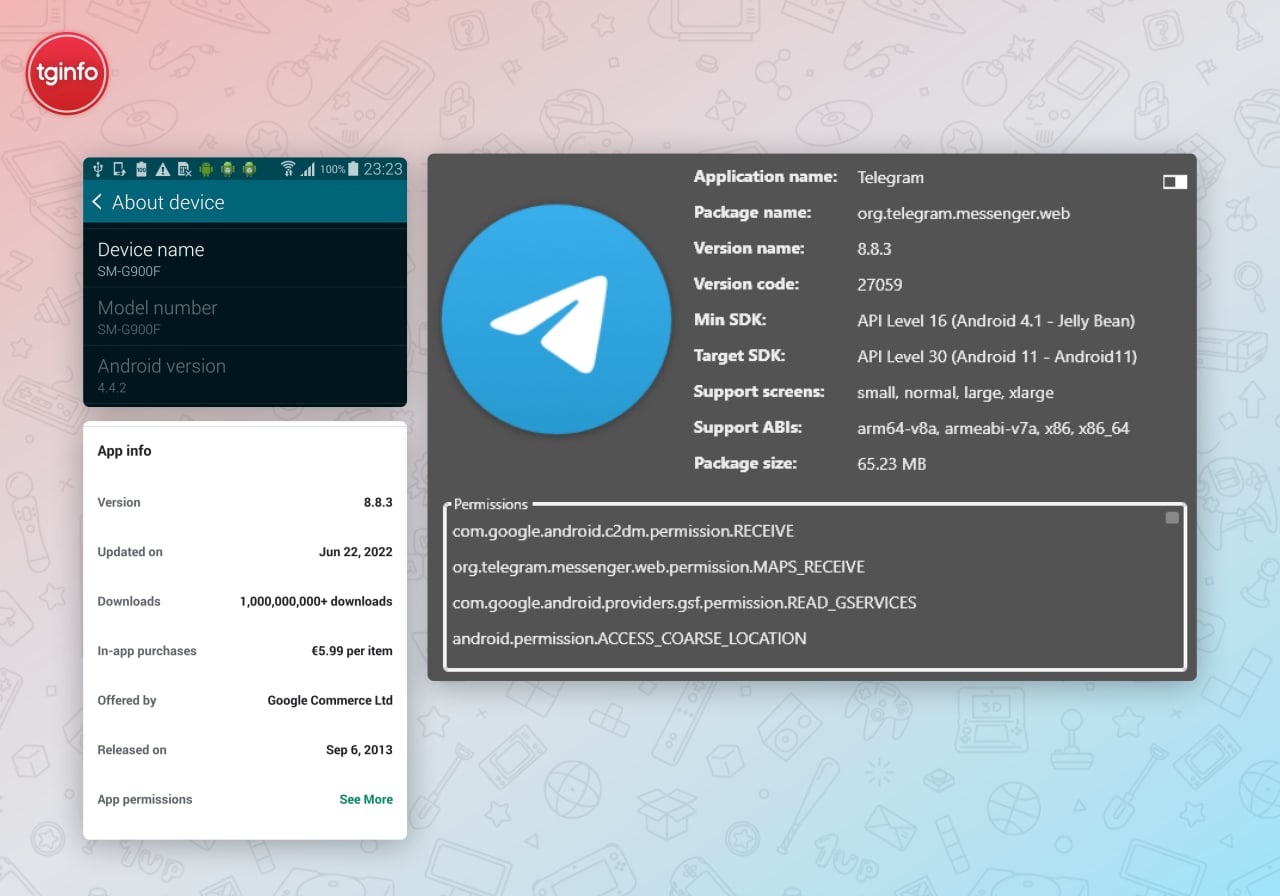Image resolution: width=1280 pixels, height=896 pixels.
Task: Click the Package name label
Action: pyautogui.click(x=752, y=213)
